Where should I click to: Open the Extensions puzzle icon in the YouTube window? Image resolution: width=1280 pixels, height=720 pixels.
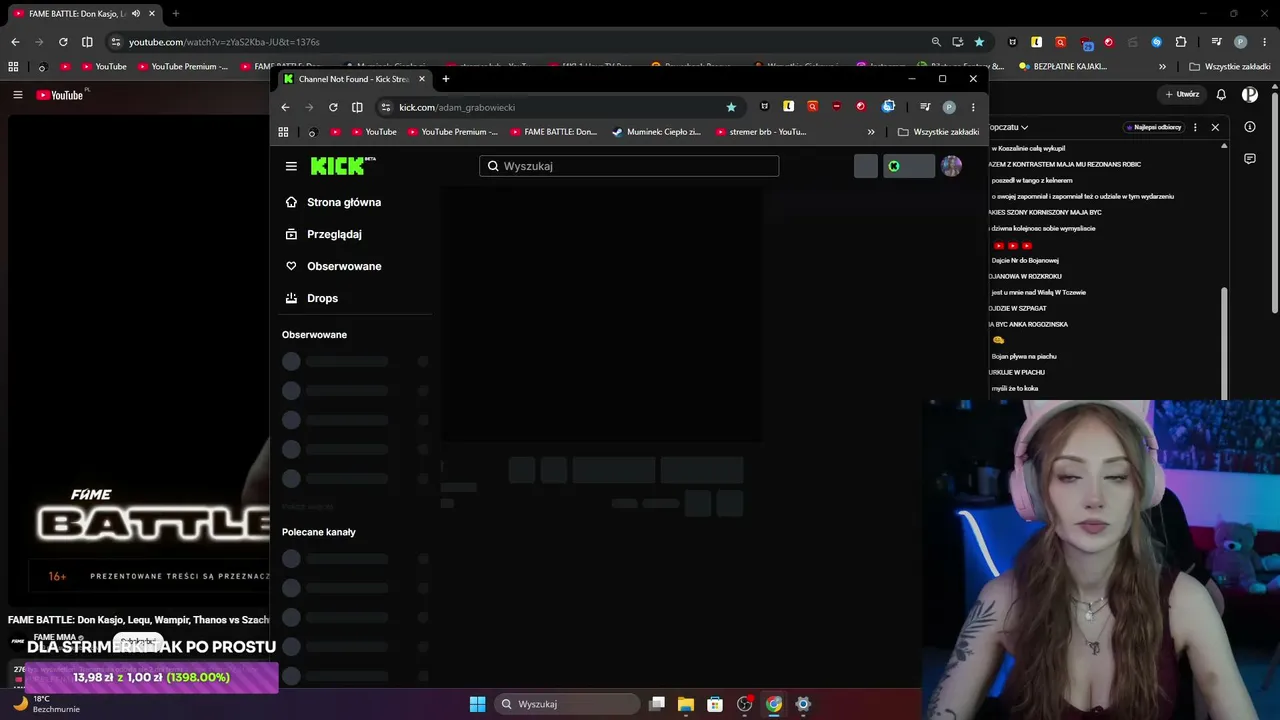pyautogui.click(x=1181, y=42)
